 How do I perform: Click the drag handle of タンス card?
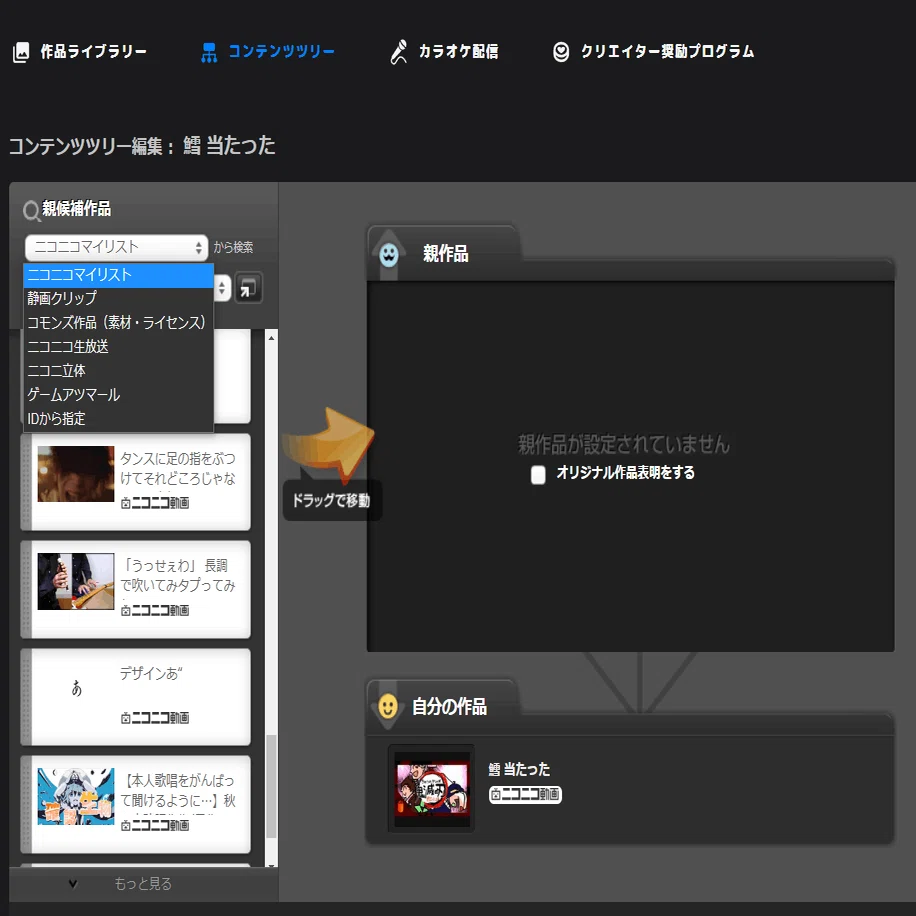coord(26,482)
